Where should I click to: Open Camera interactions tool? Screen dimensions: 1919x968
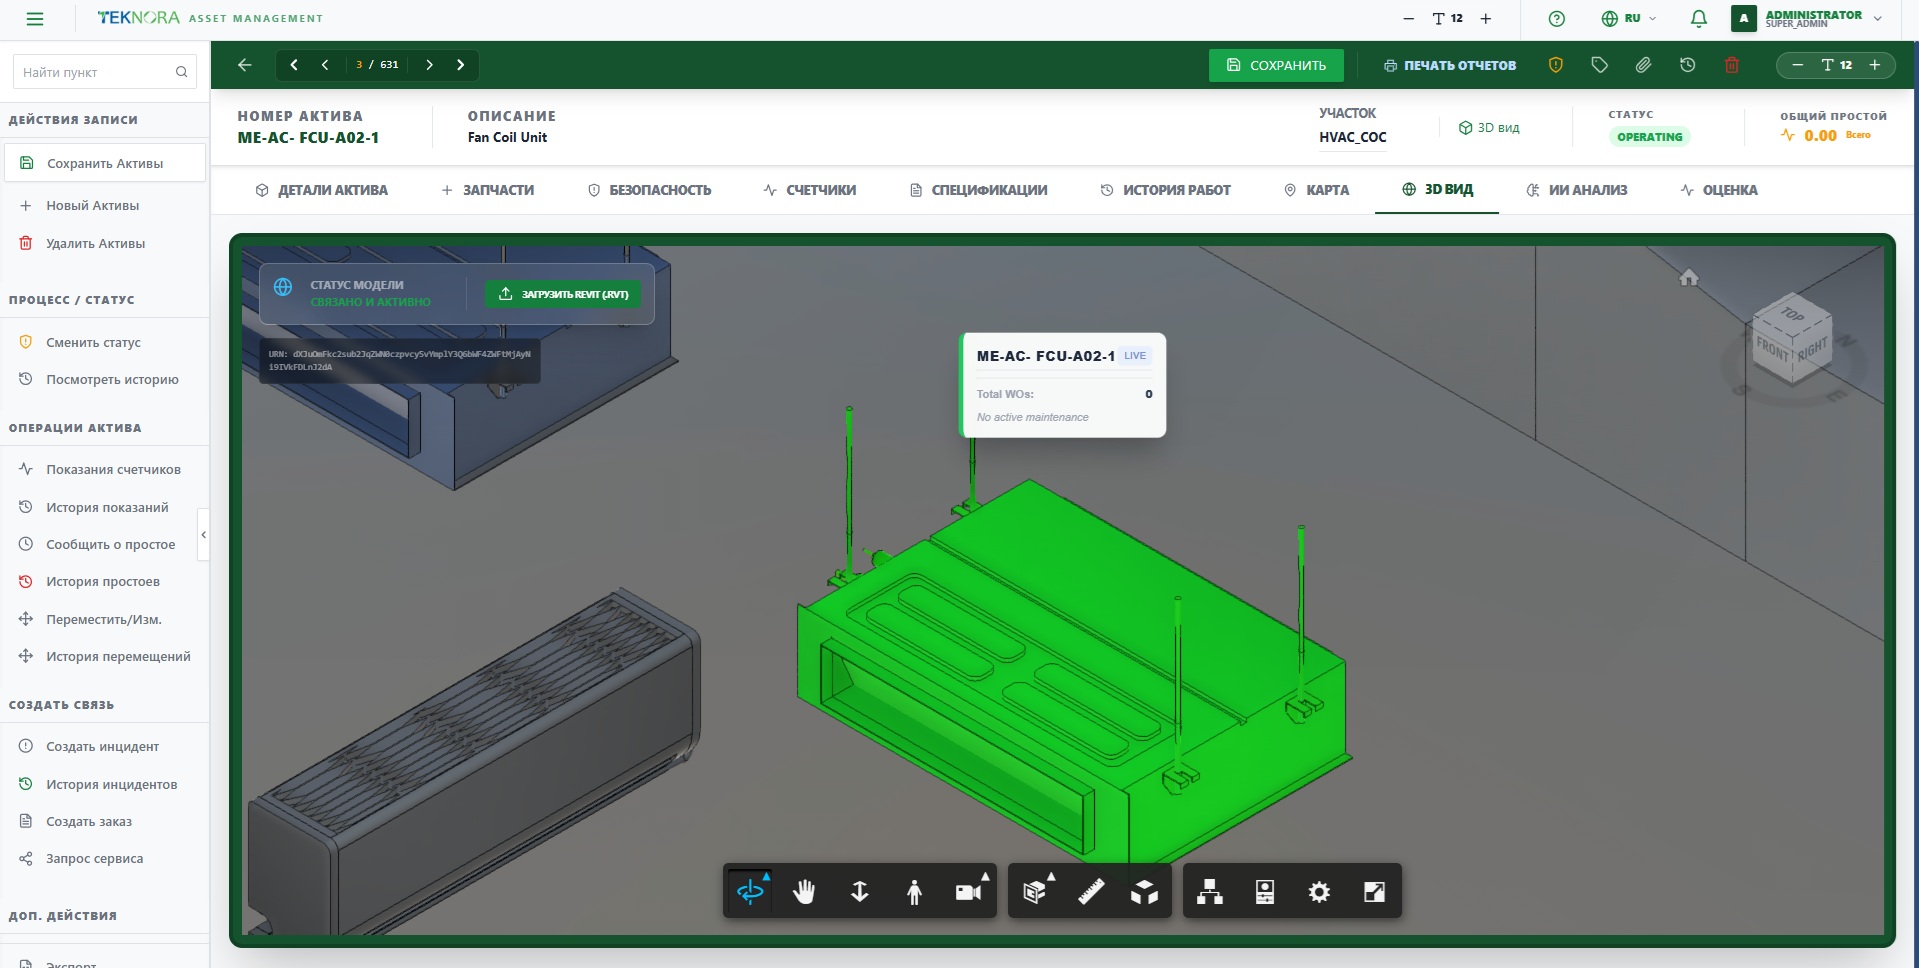968,891
